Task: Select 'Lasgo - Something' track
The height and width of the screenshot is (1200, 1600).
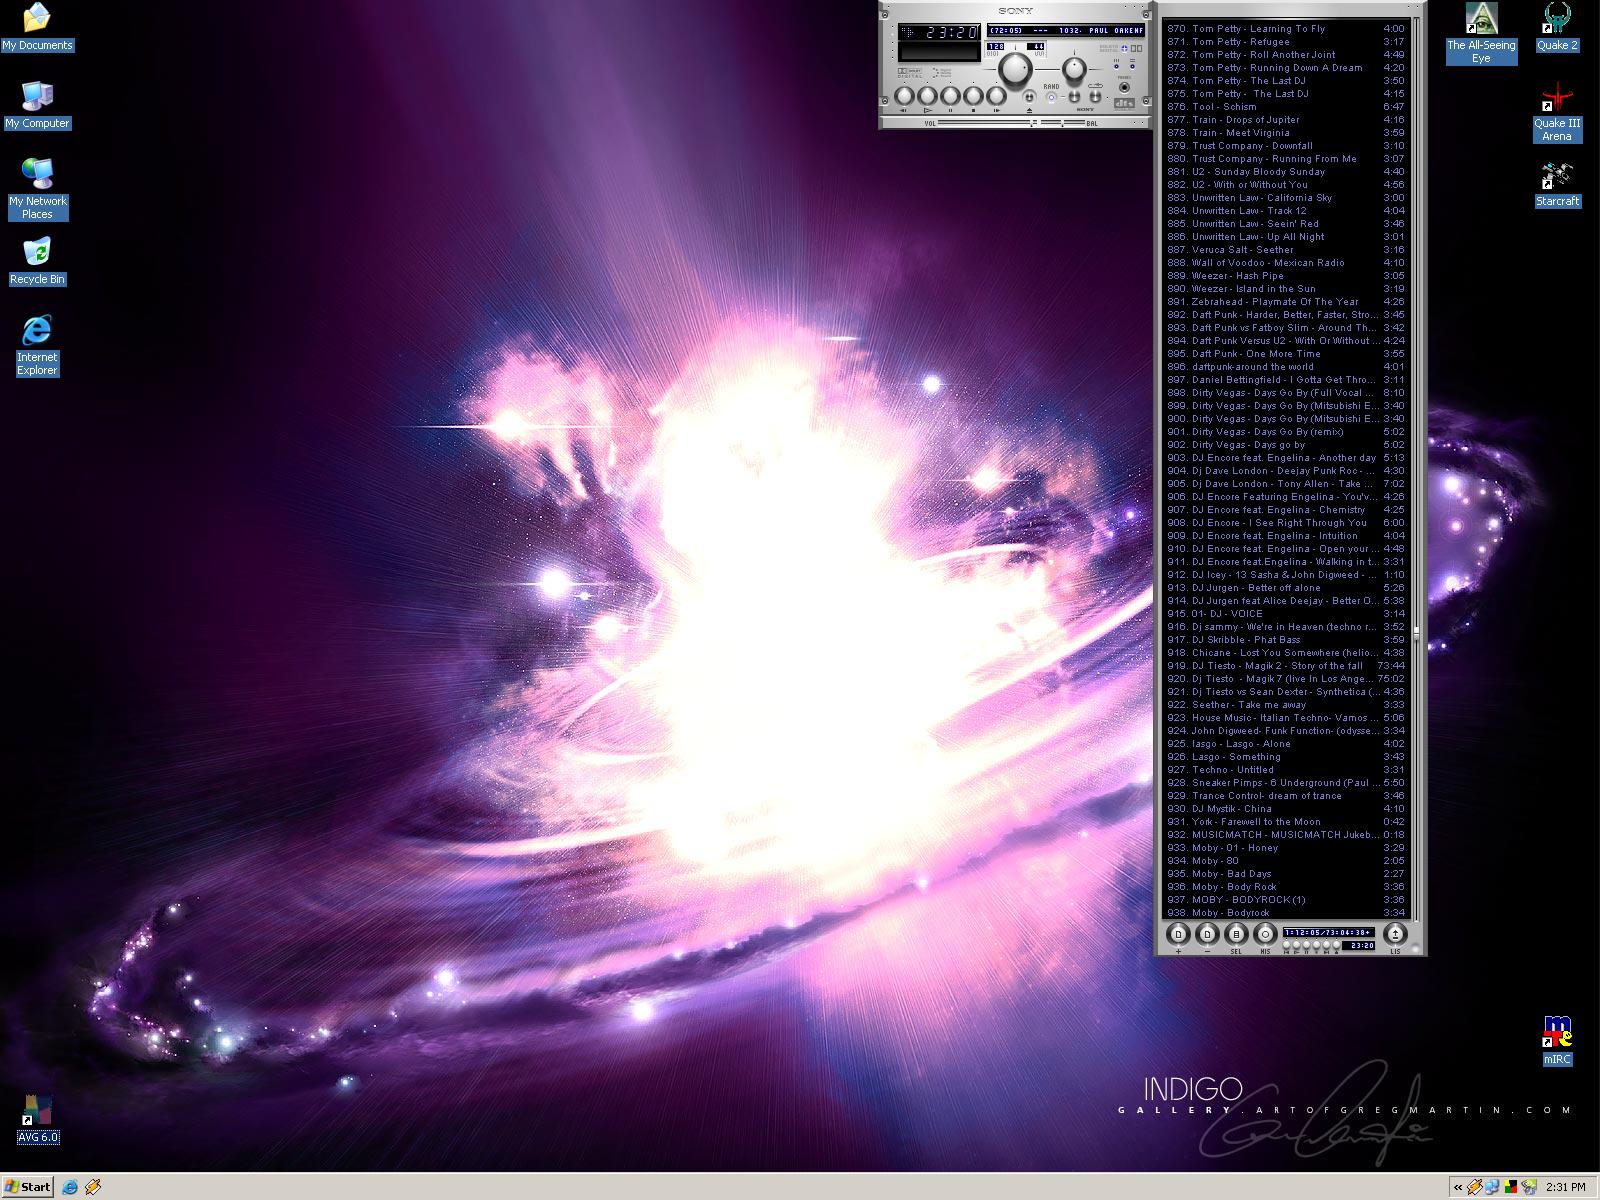Action: click(1286, 757)
